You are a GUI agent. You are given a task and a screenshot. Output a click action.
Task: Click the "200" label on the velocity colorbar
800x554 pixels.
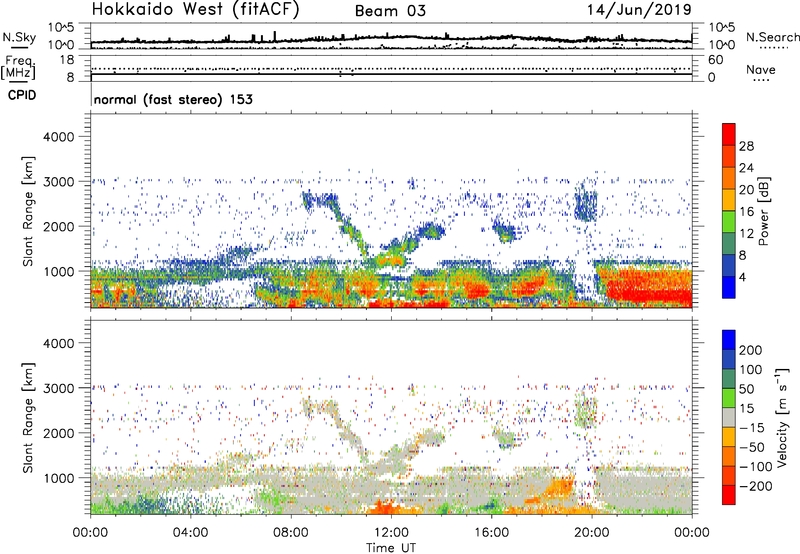[x=751, y=350]
